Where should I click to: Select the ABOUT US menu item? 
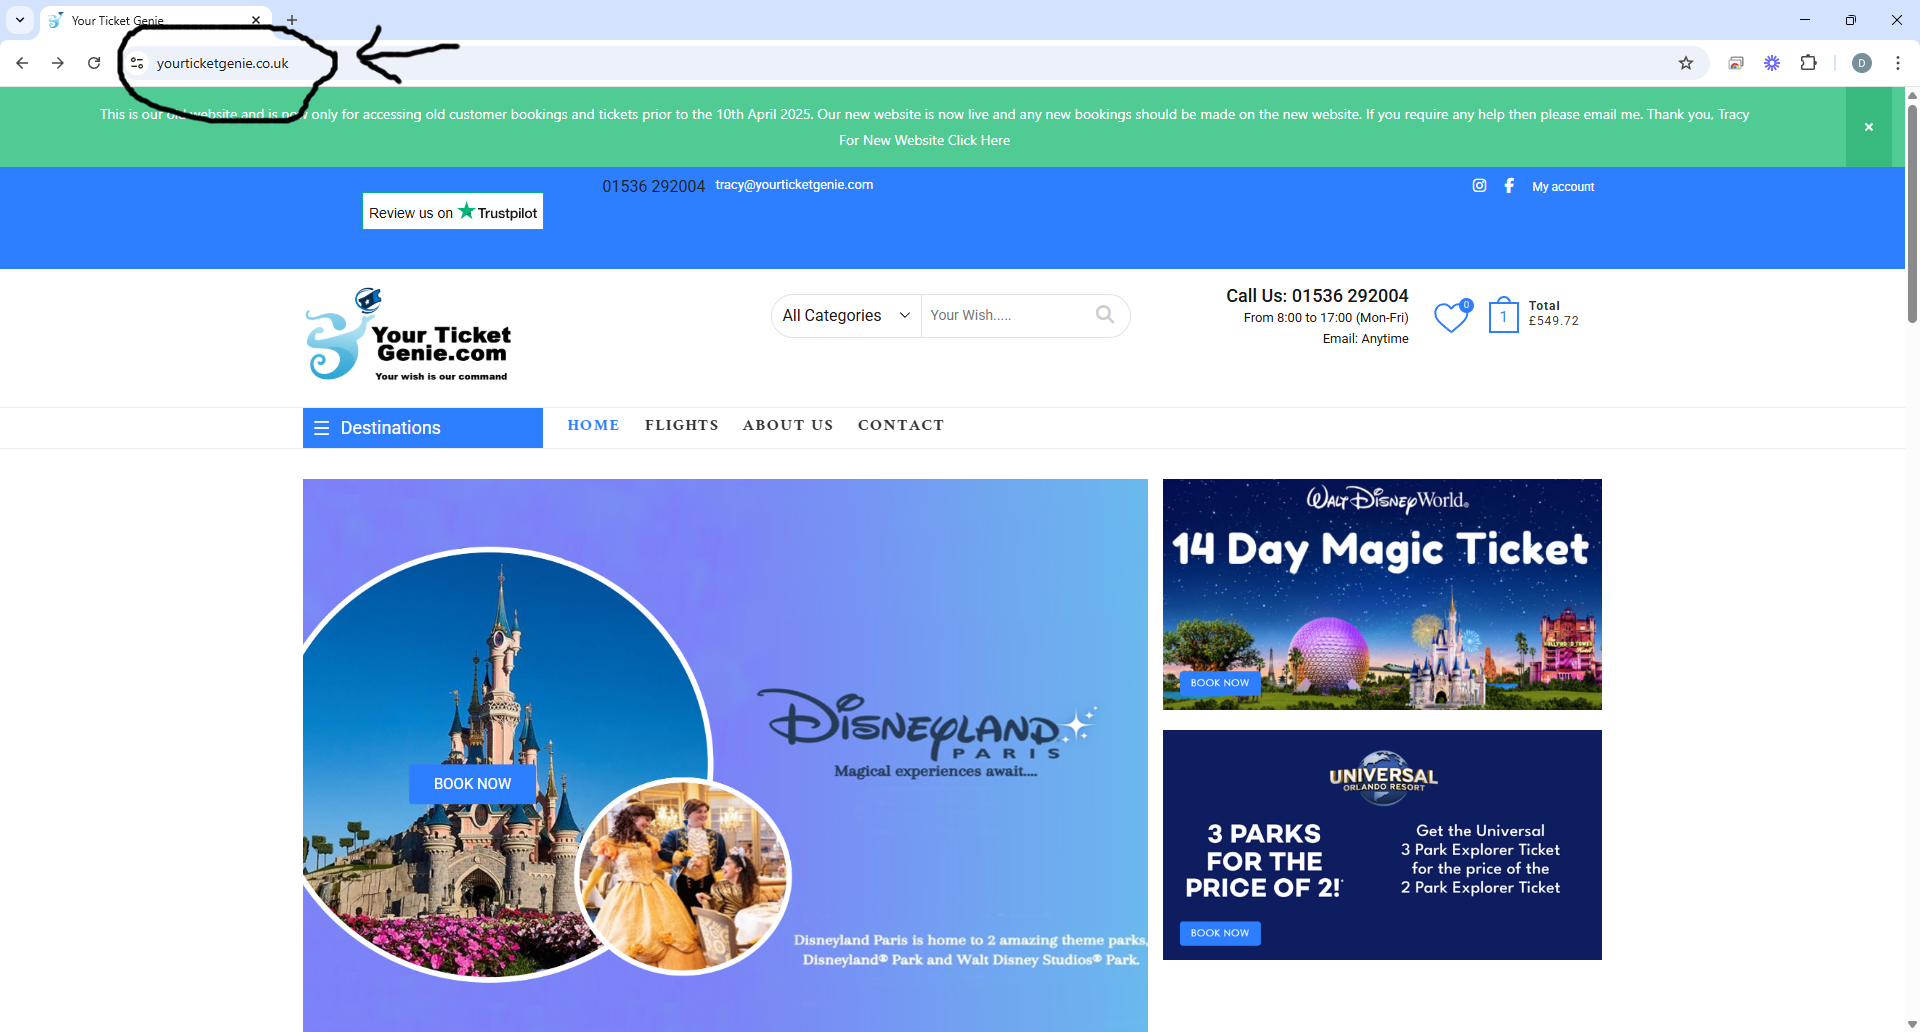[x=788, y=425]
